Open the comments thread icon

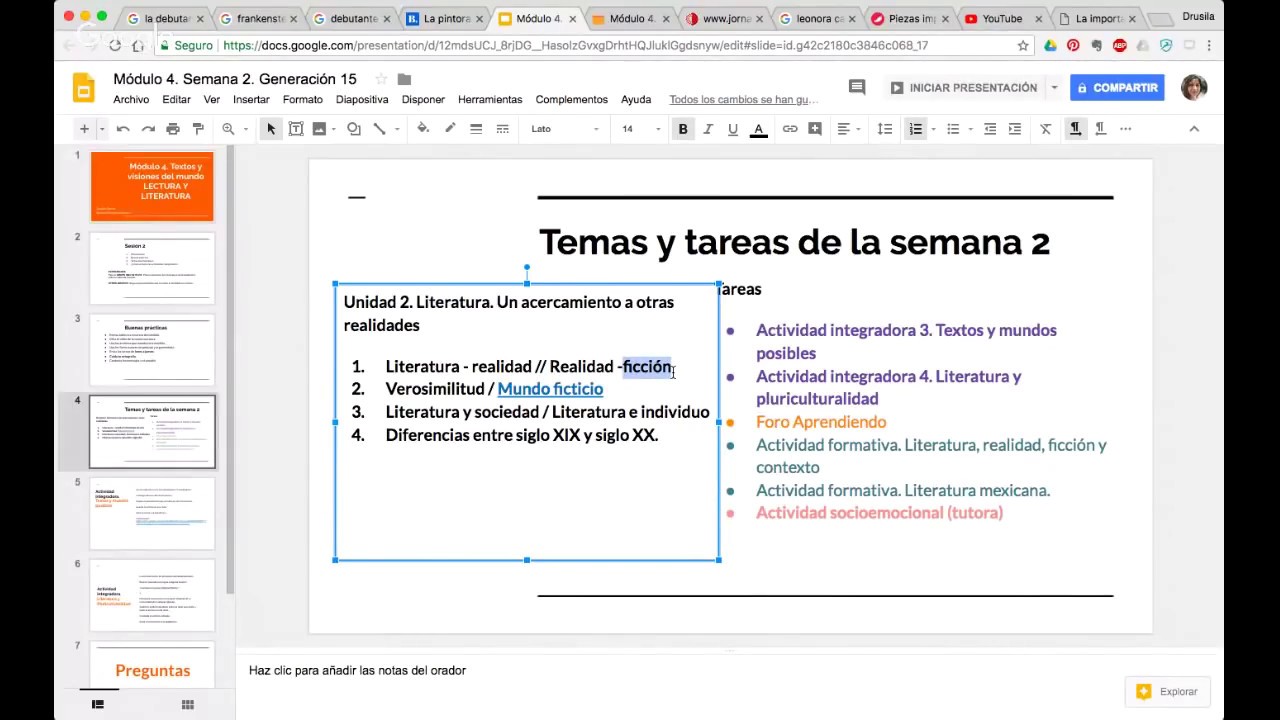point(857,88)
